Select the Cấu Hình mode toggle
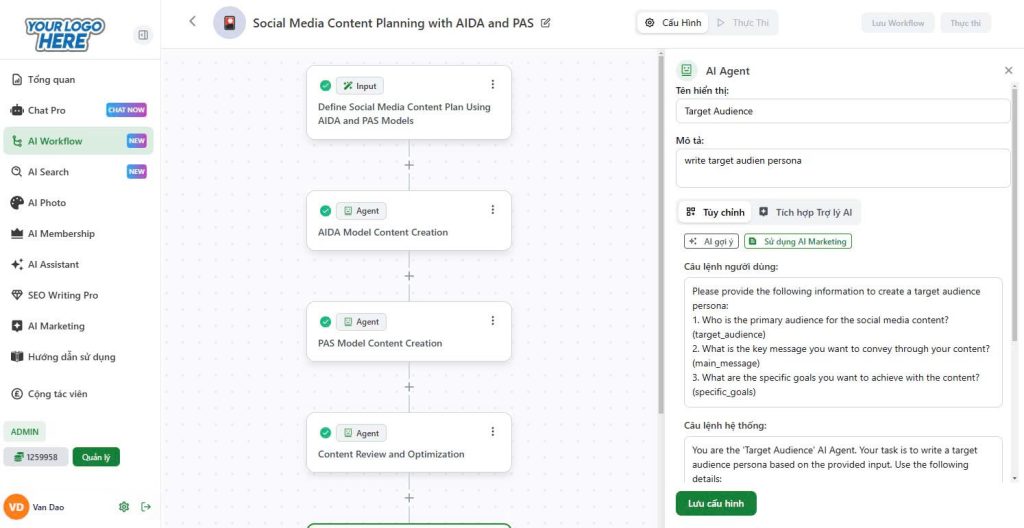Viewport: 1024px width, 528px height. pos(673,22)
